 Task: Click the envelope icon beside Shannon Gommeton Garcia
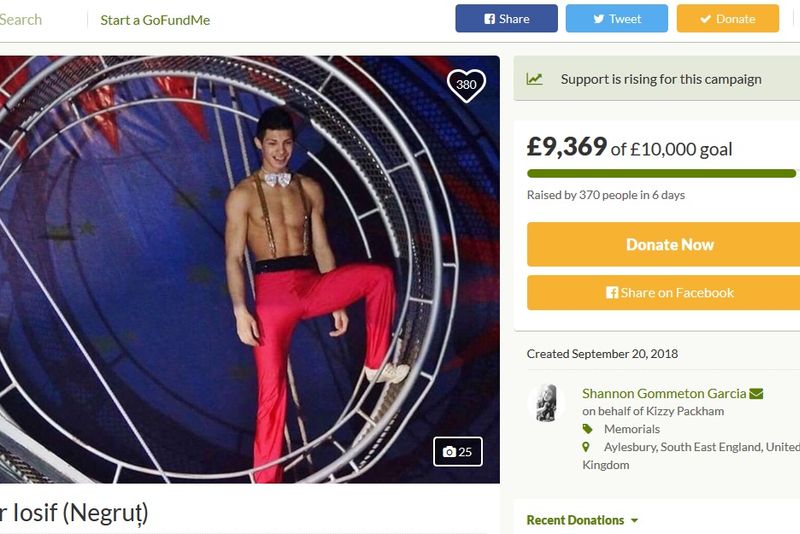pyautogui.click(x=756, y=394)
